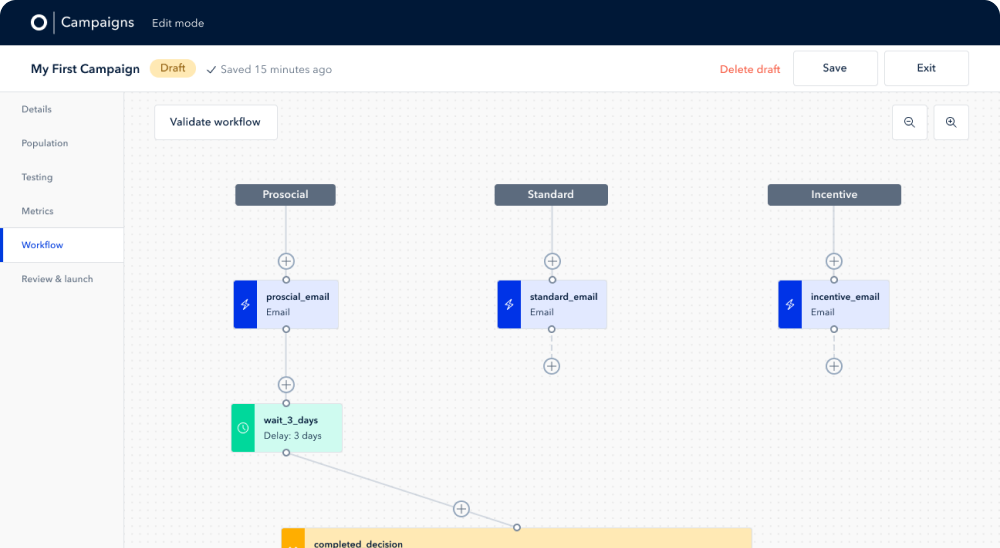Viewport: 1000px width, 548px height.
Task: Open the Details section
Action: [36, 109]
